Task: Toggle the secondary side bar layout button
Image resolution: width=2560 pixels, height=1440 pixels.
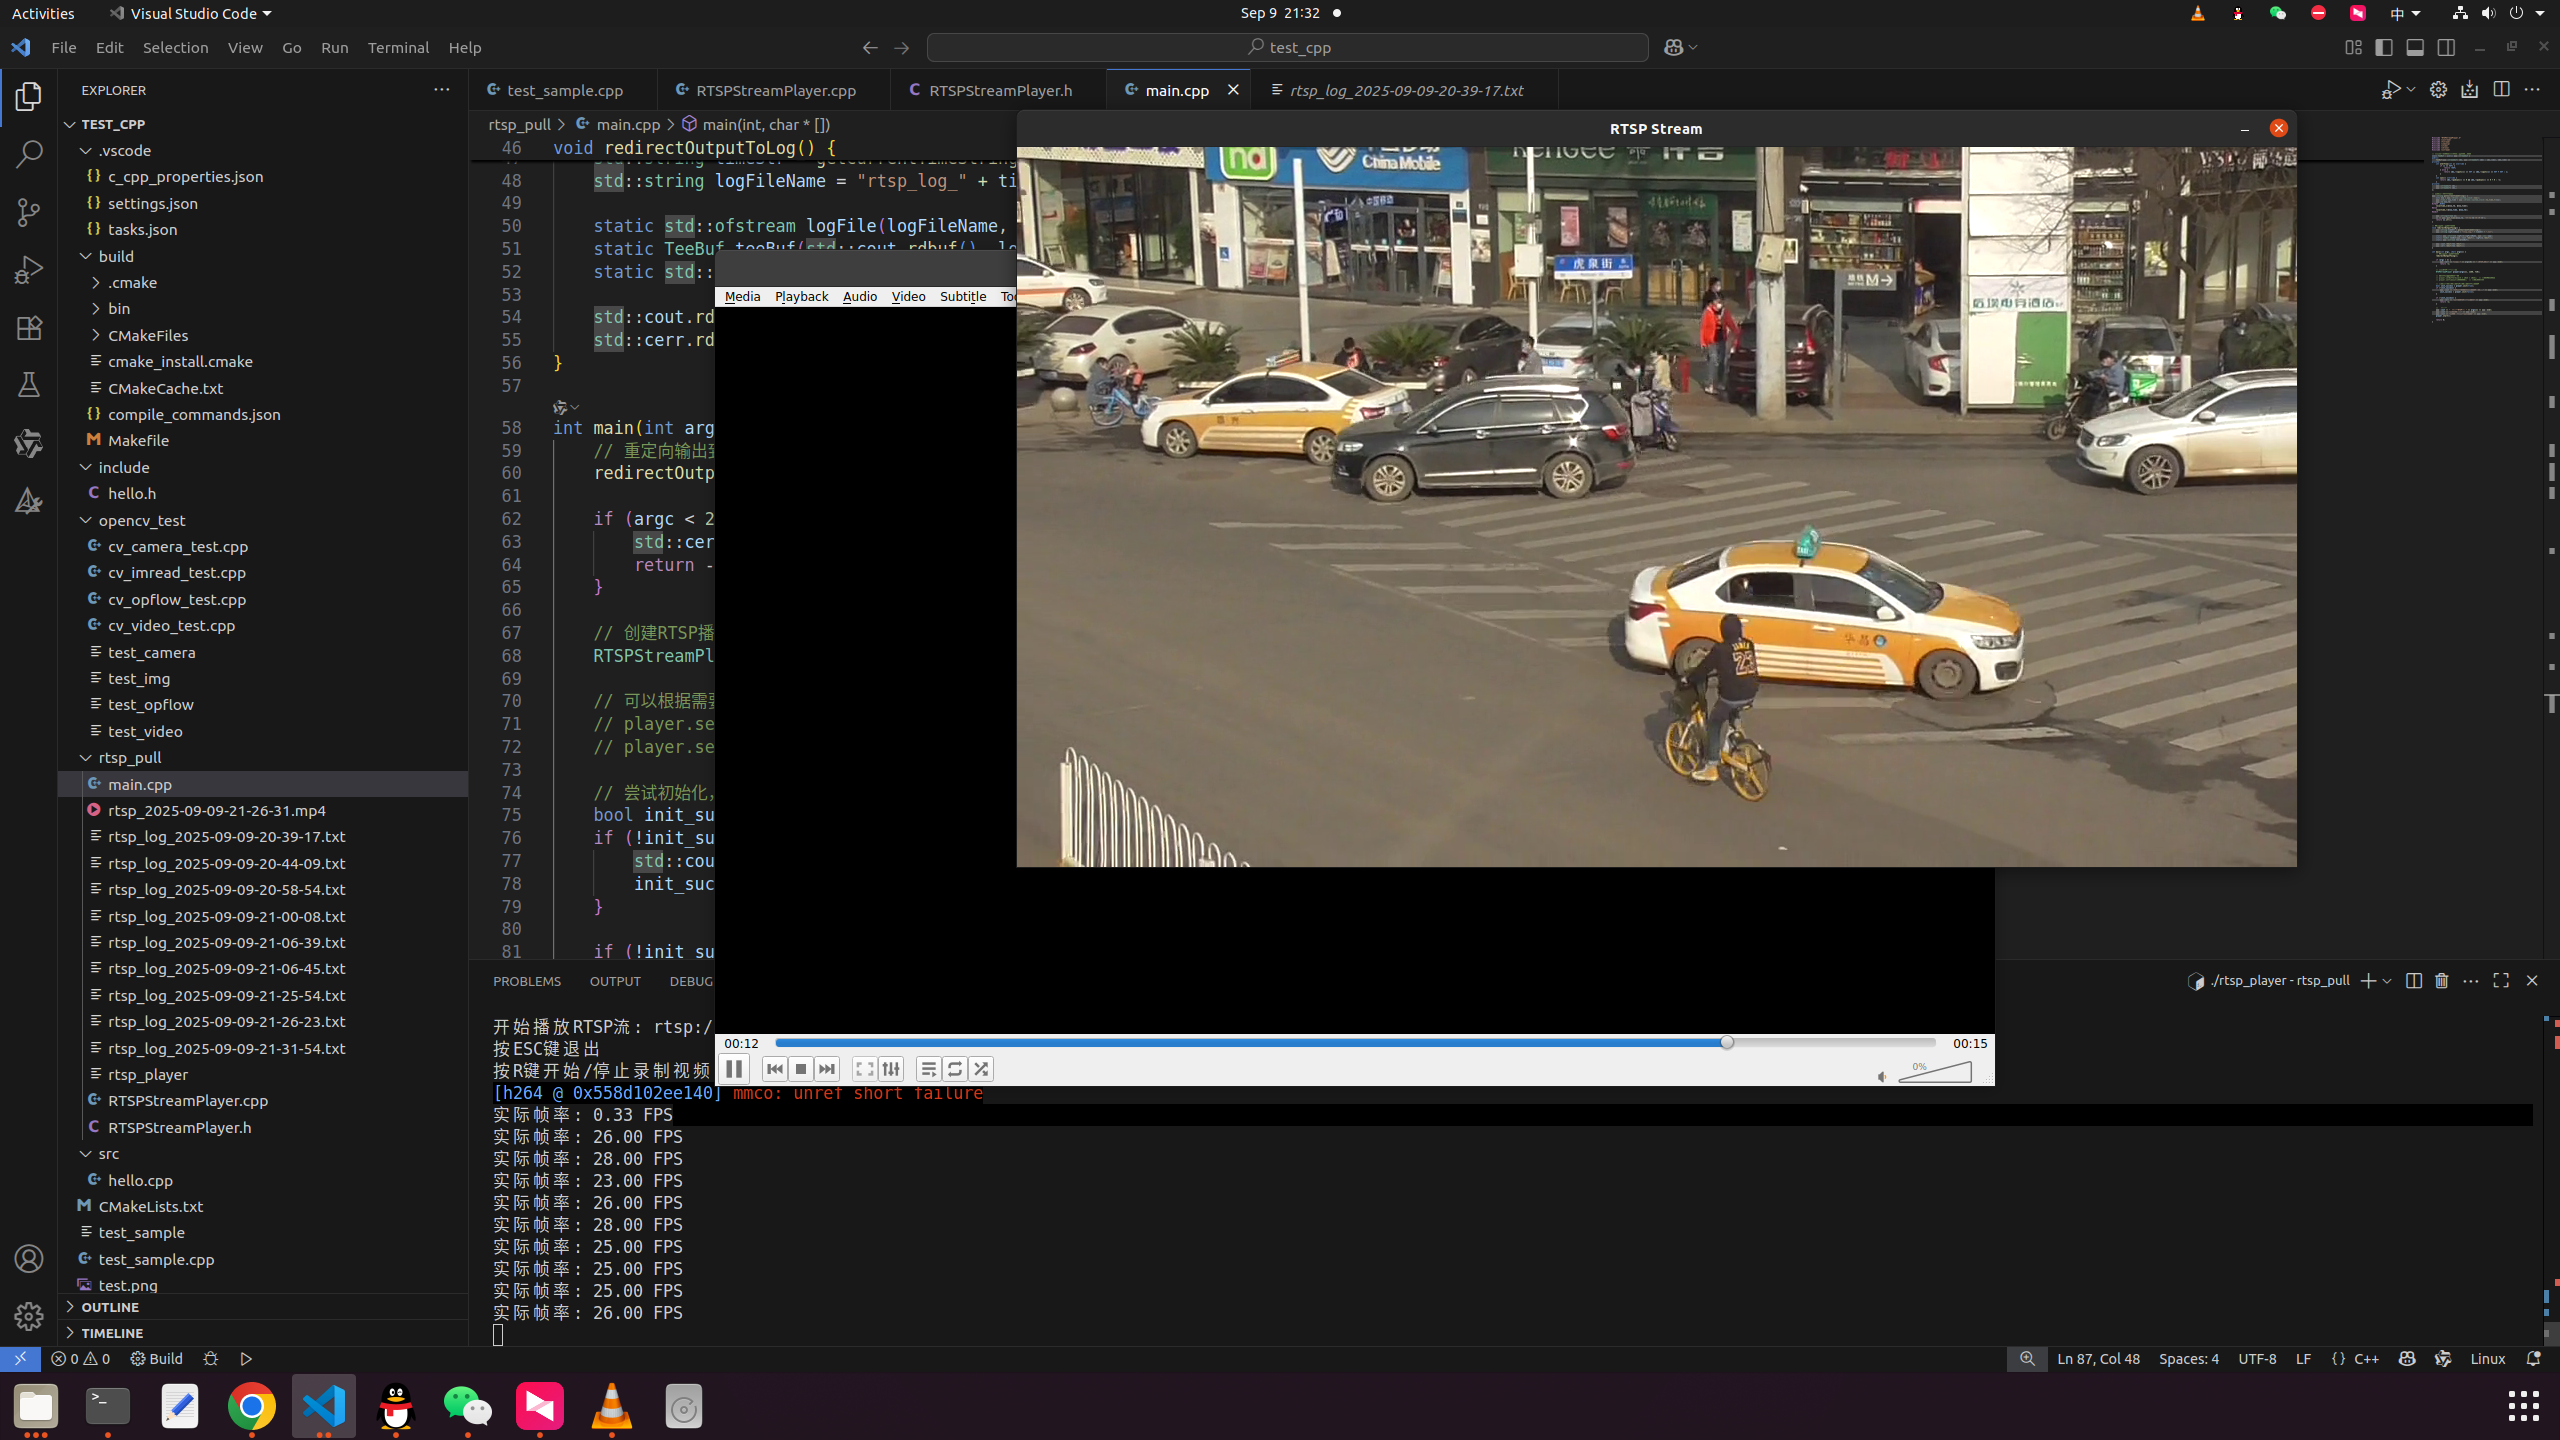Action: point(2446,47)
